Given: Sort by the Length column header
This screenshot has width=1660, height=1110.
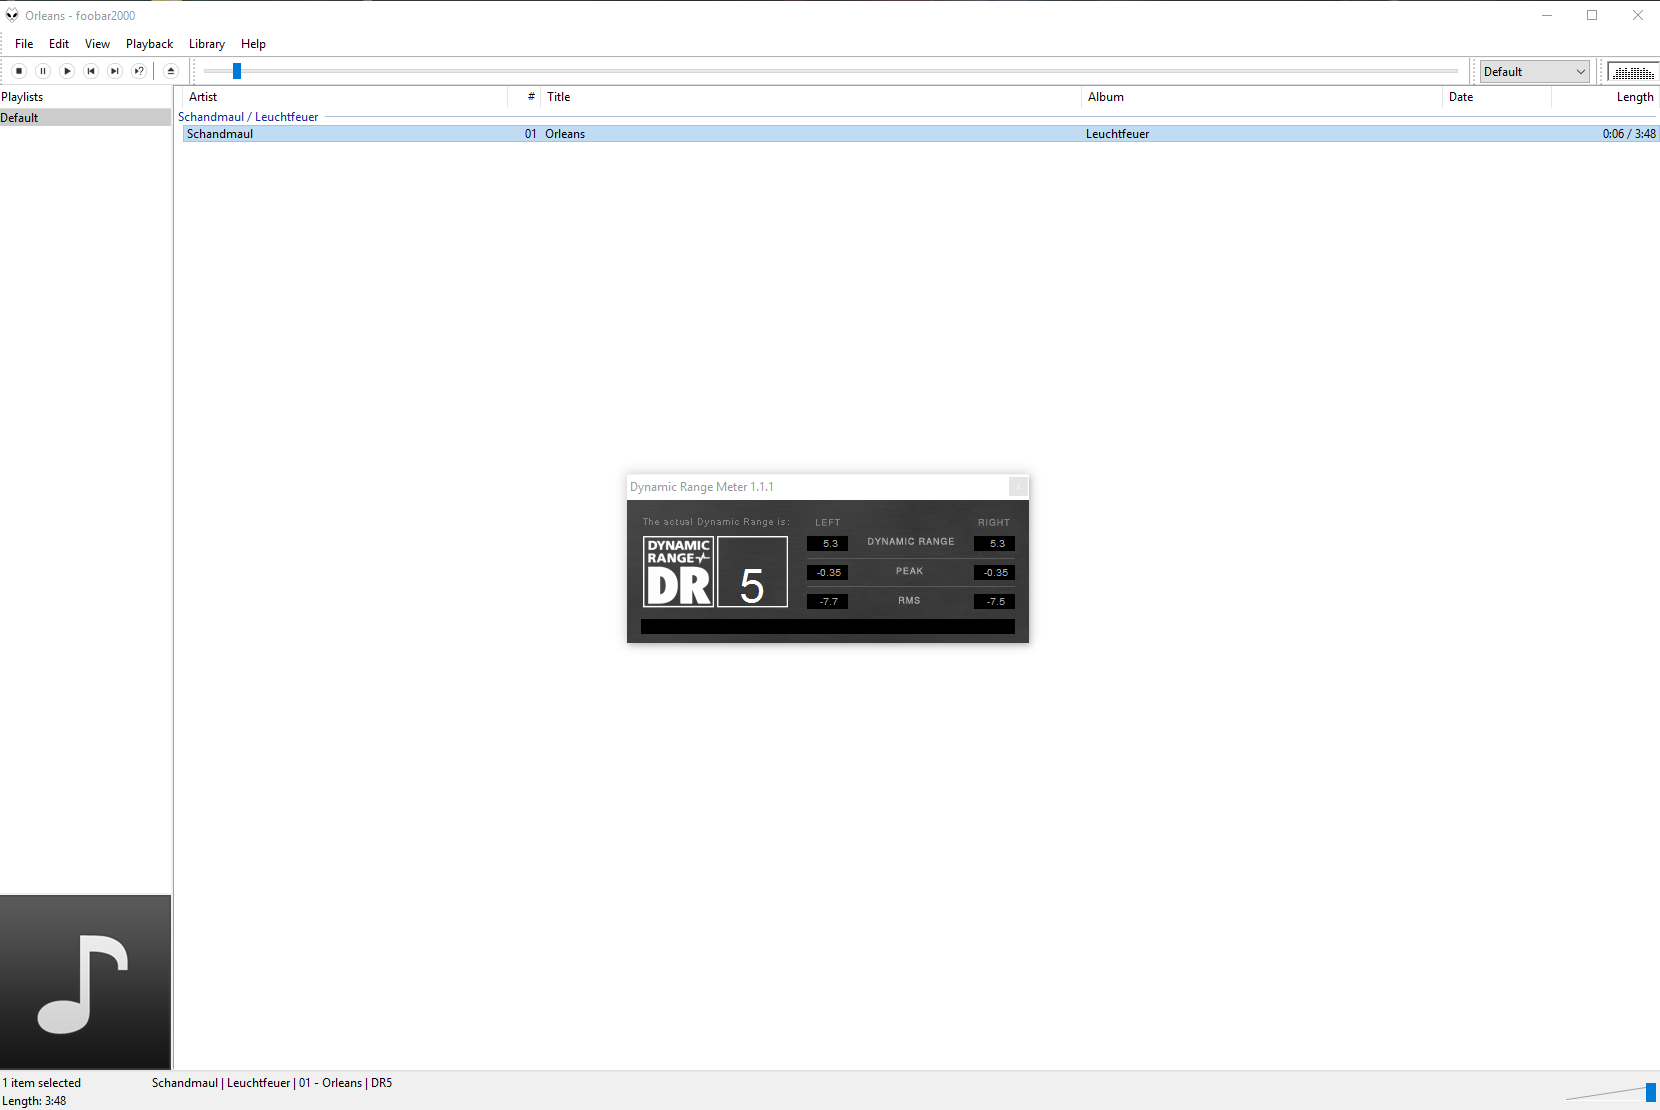Looking at the screenshot, I should point(1605,97).
